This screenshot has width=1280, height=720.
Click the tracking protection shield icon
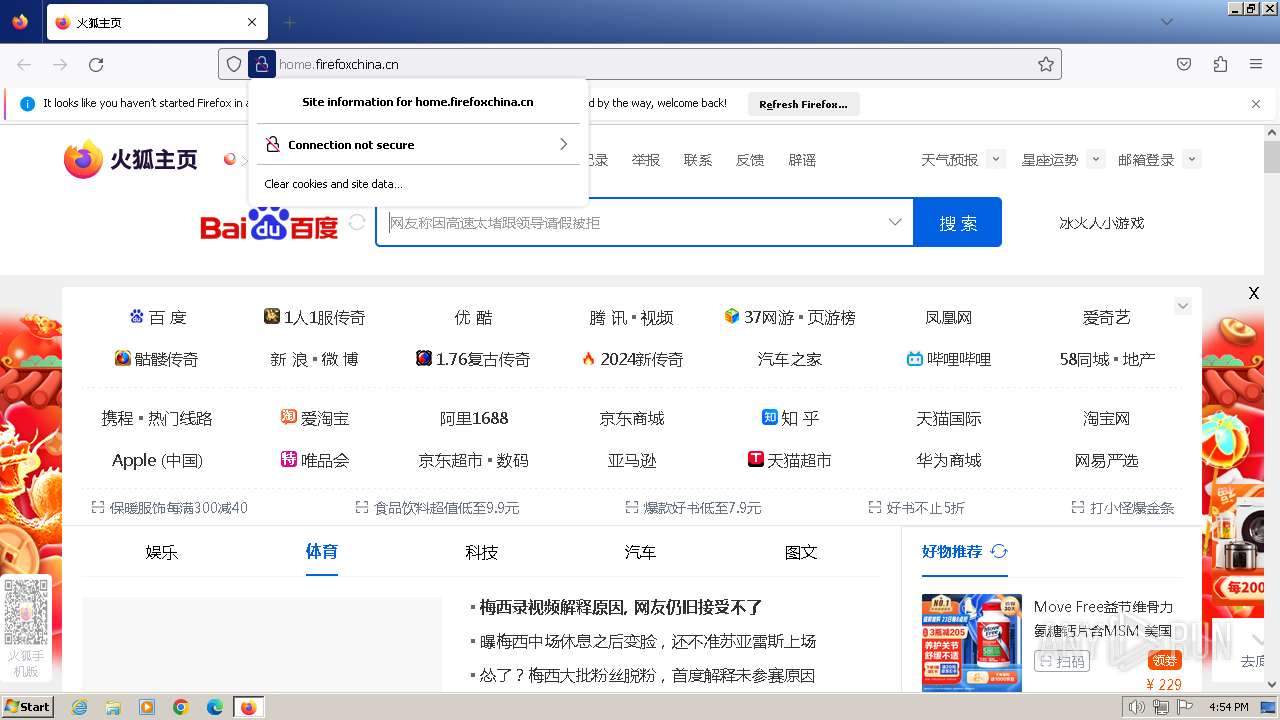click(x=234, y=64)
